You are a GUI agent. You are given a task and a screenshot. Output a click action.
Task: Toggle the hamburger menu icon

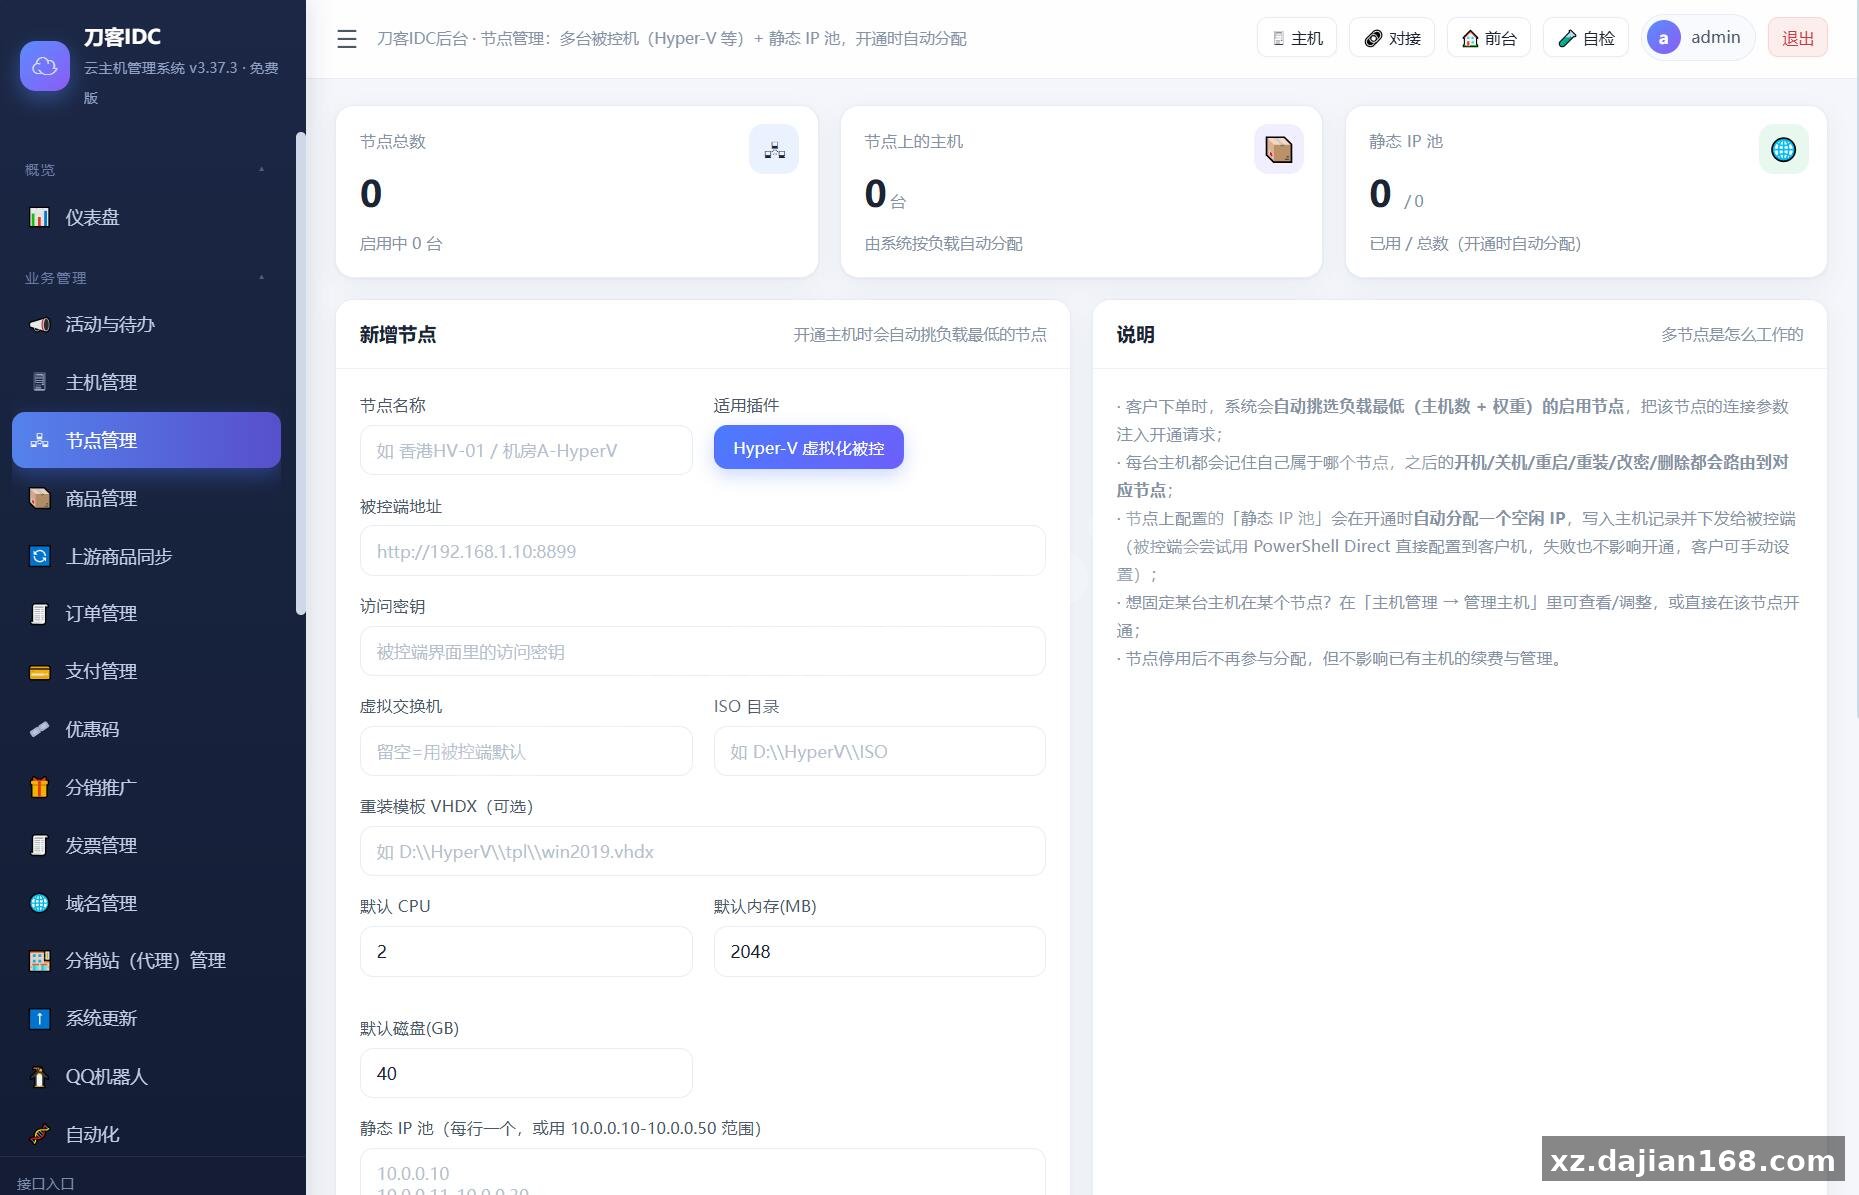(x=347, y=39)
